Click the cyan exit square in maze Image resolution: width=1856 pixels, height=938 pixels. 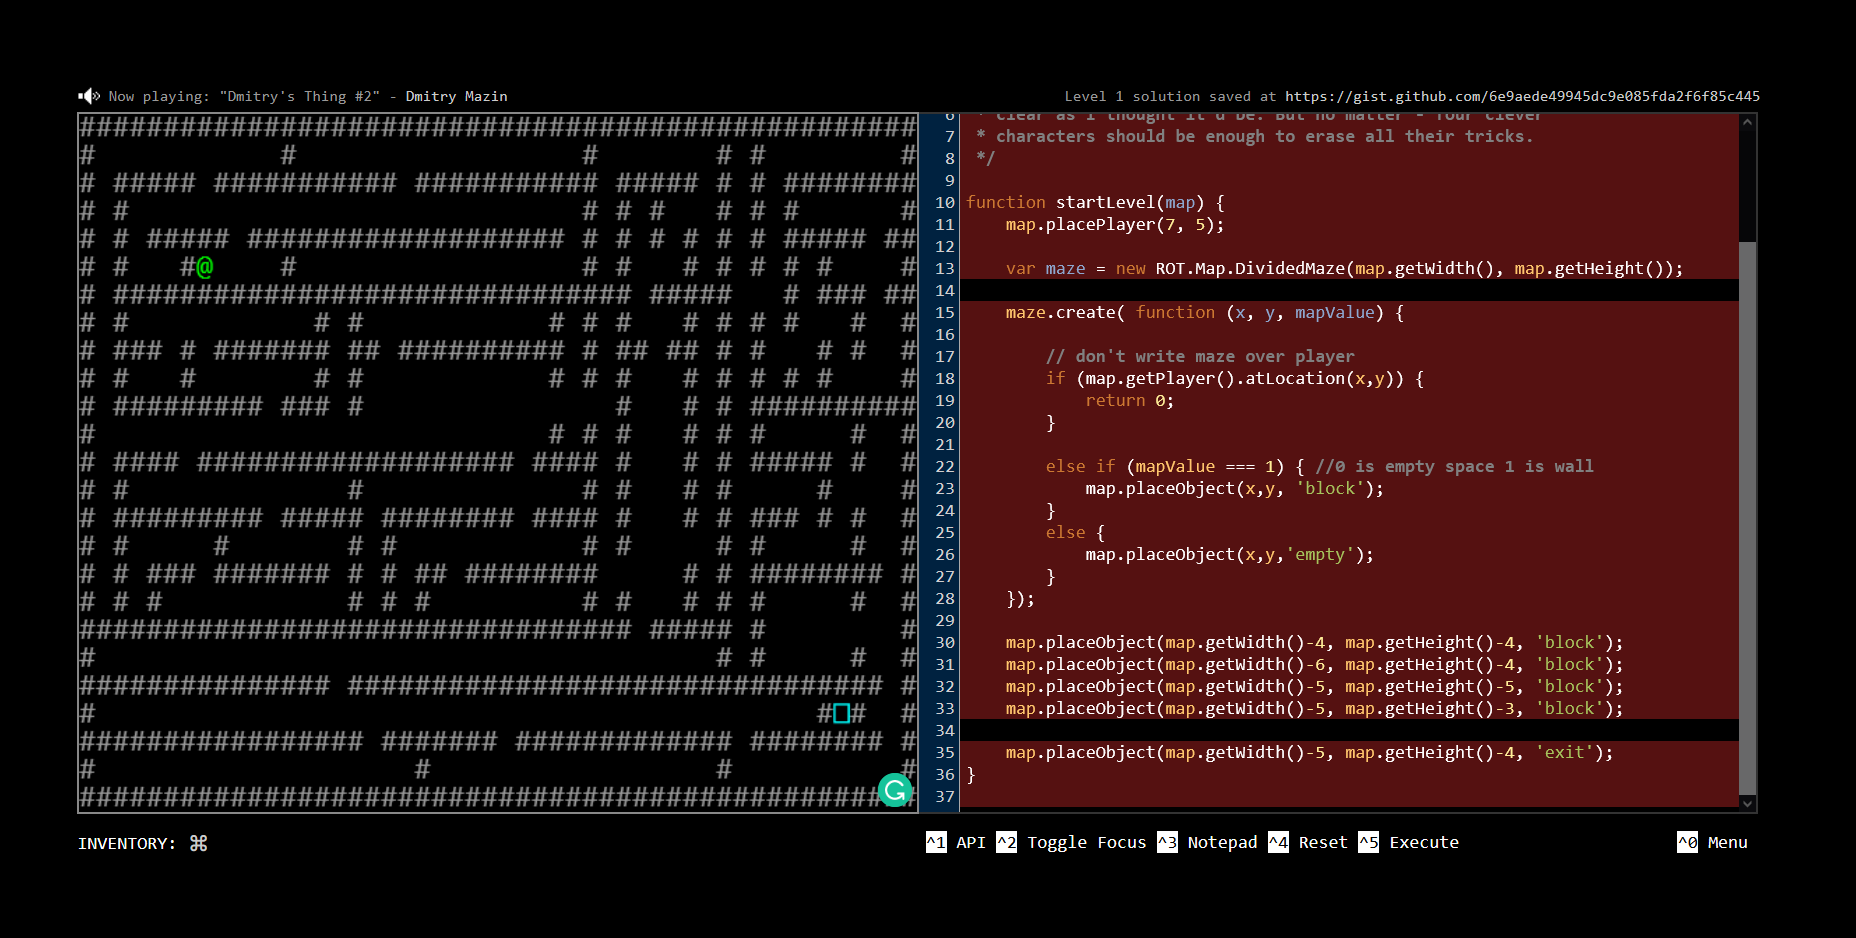click(x=841, y=713)
